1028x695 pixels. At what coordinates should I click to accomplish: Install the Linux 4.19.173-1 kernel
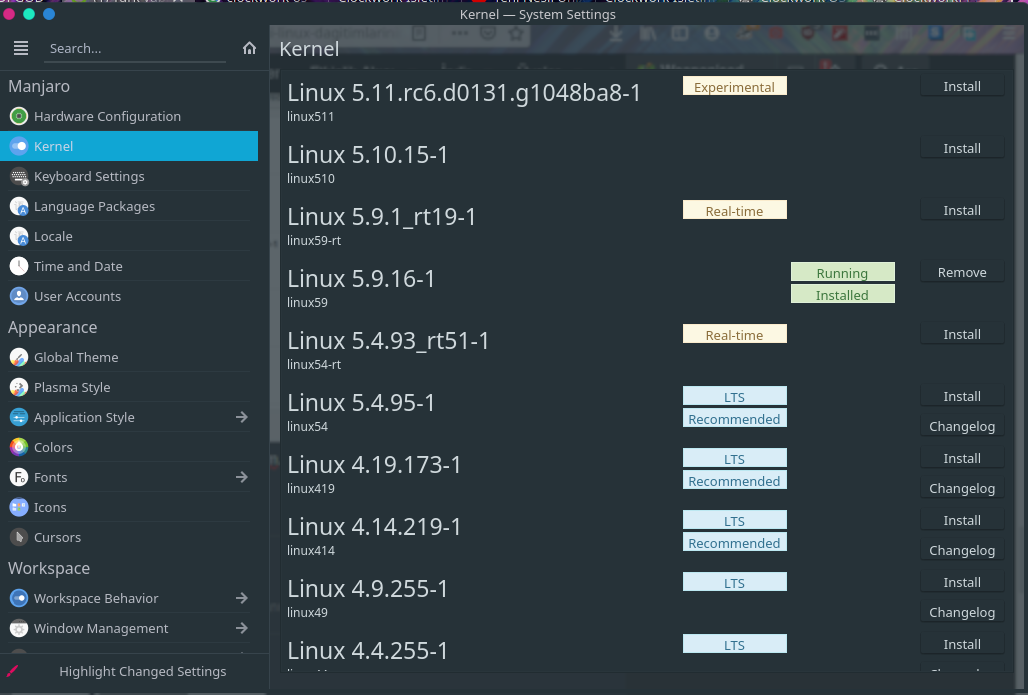[x=962, y=458]
